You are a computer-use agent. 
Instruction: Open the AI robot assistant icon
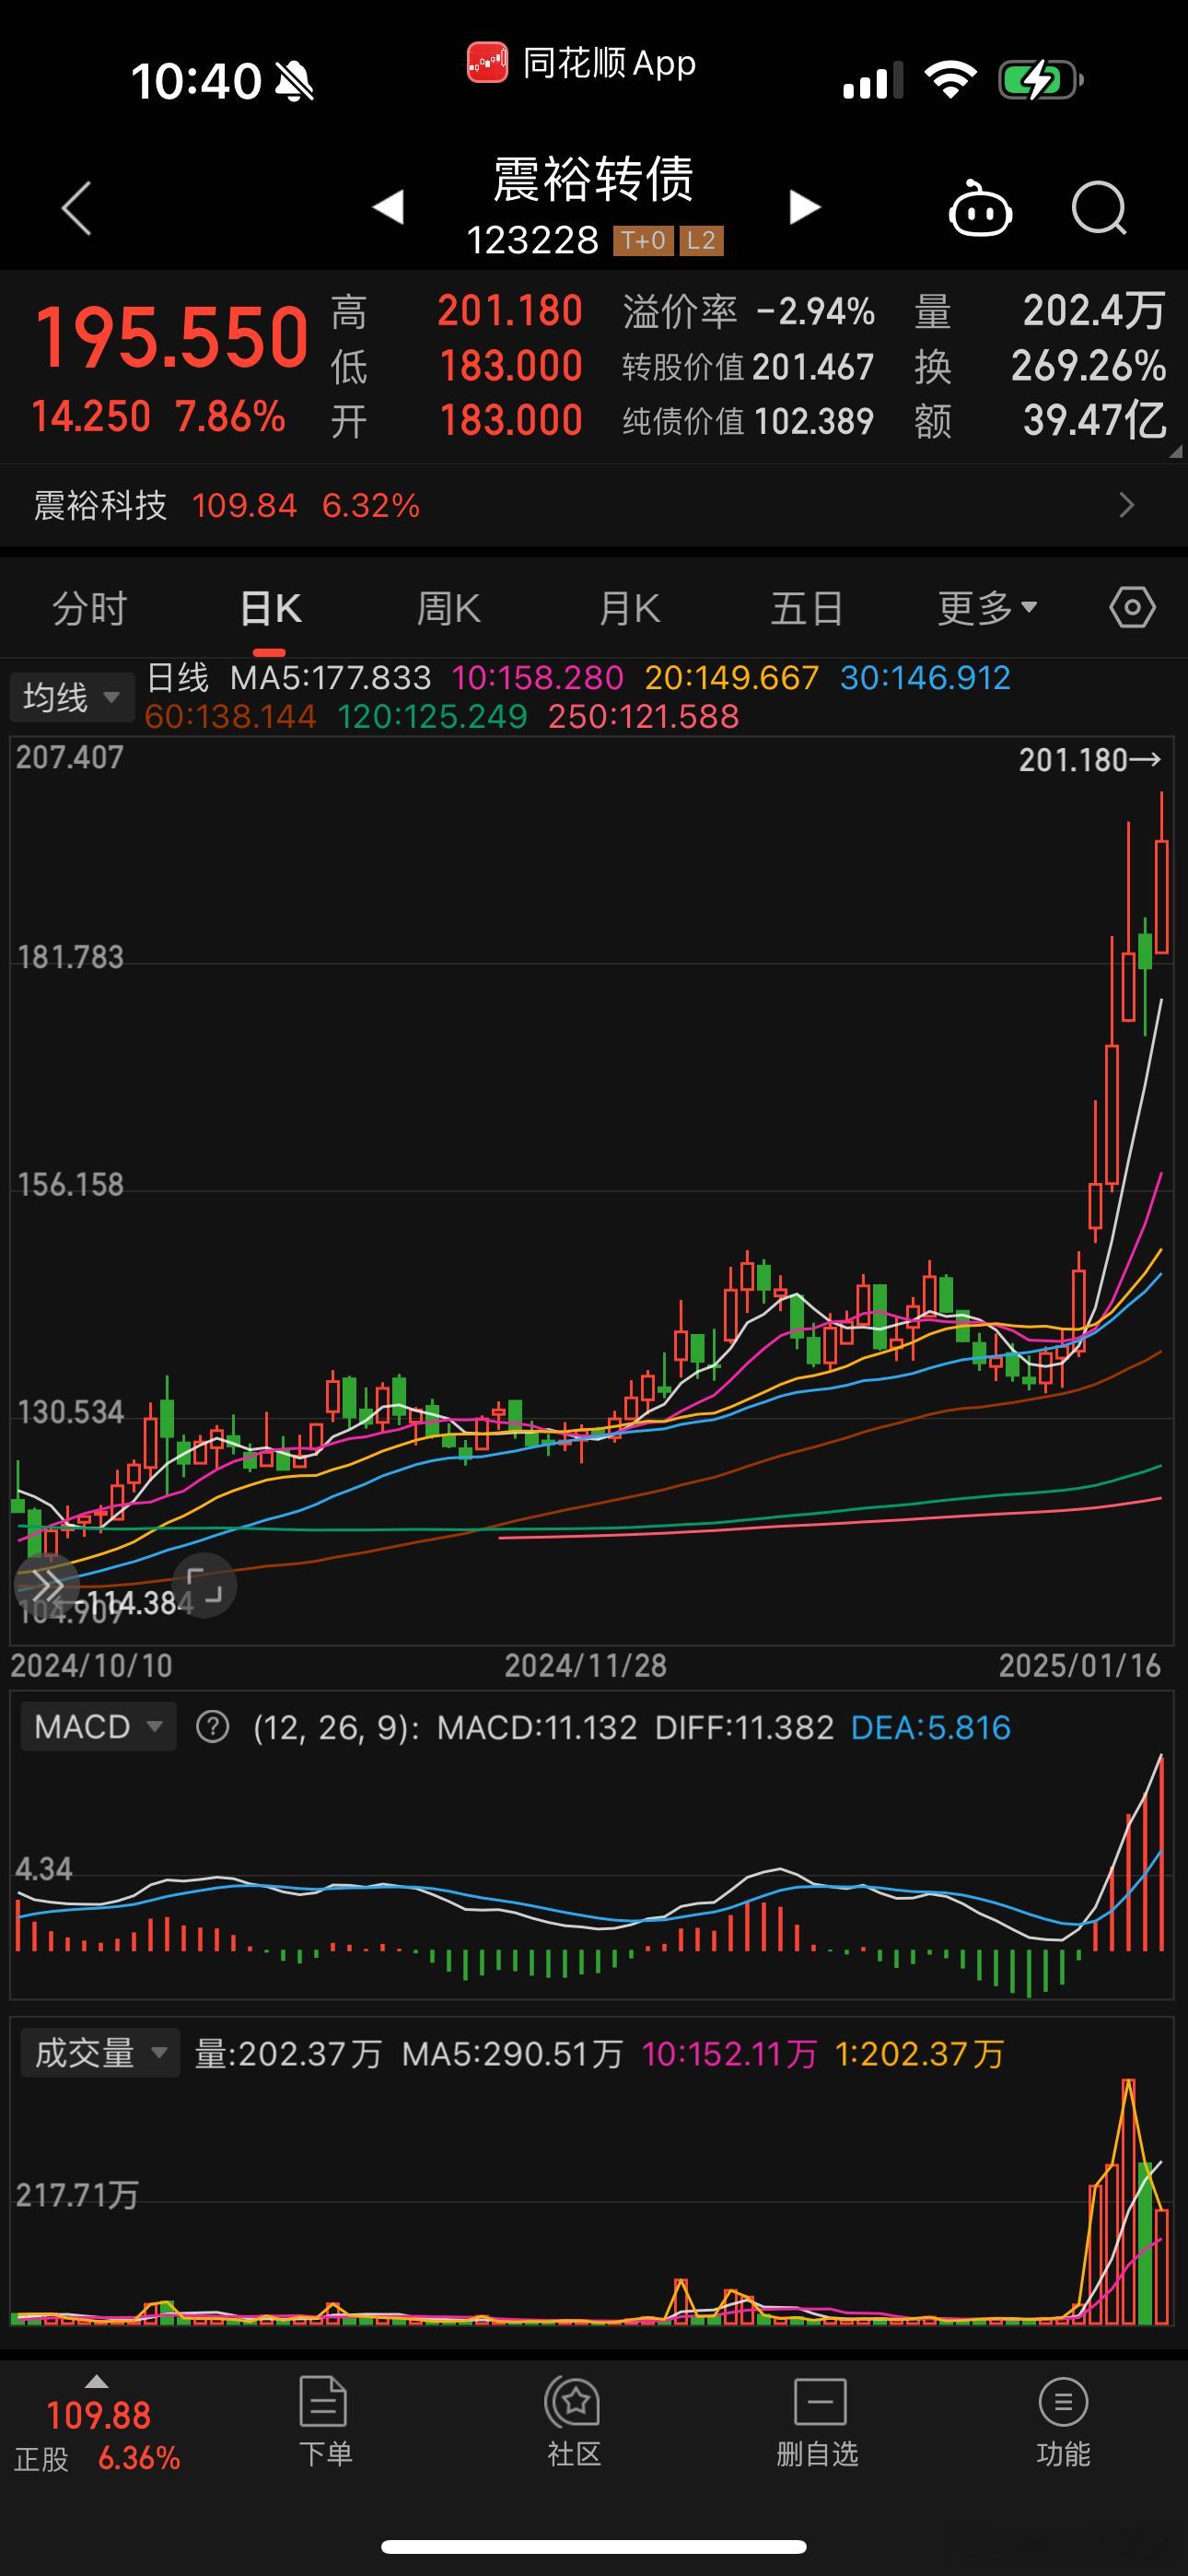(x=980, y=208)
